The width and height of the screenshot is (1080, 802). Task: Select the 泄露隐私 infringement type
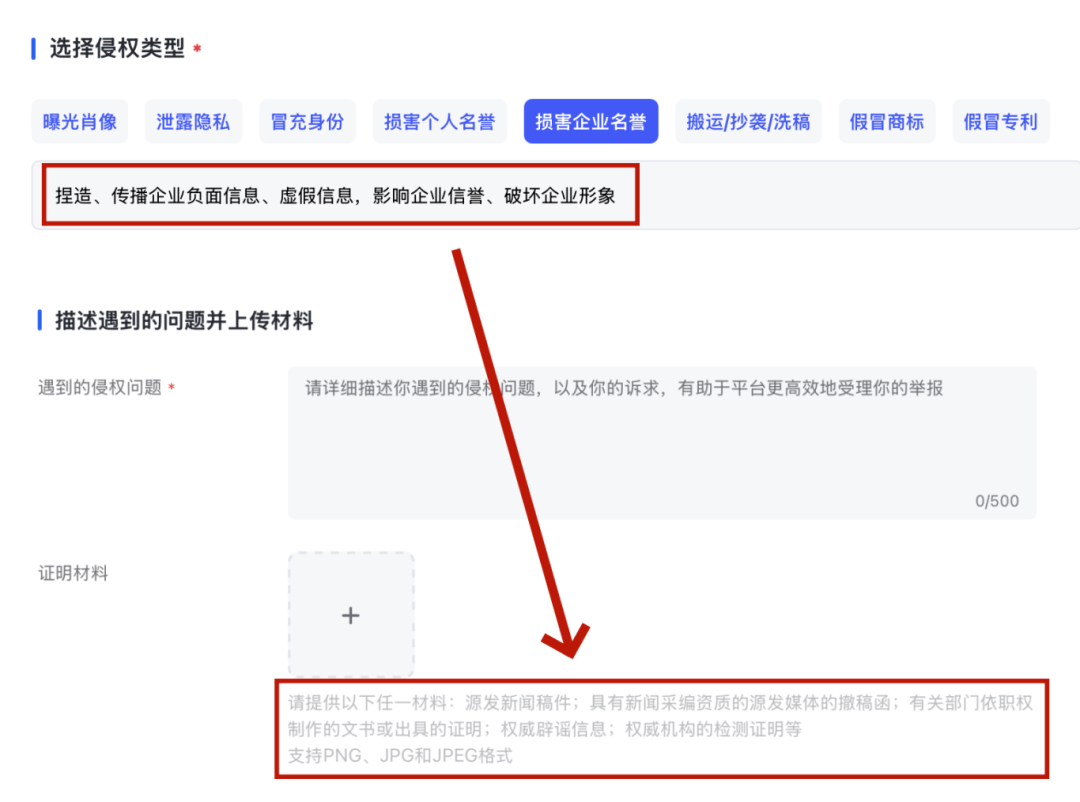[x=193, y=122]
